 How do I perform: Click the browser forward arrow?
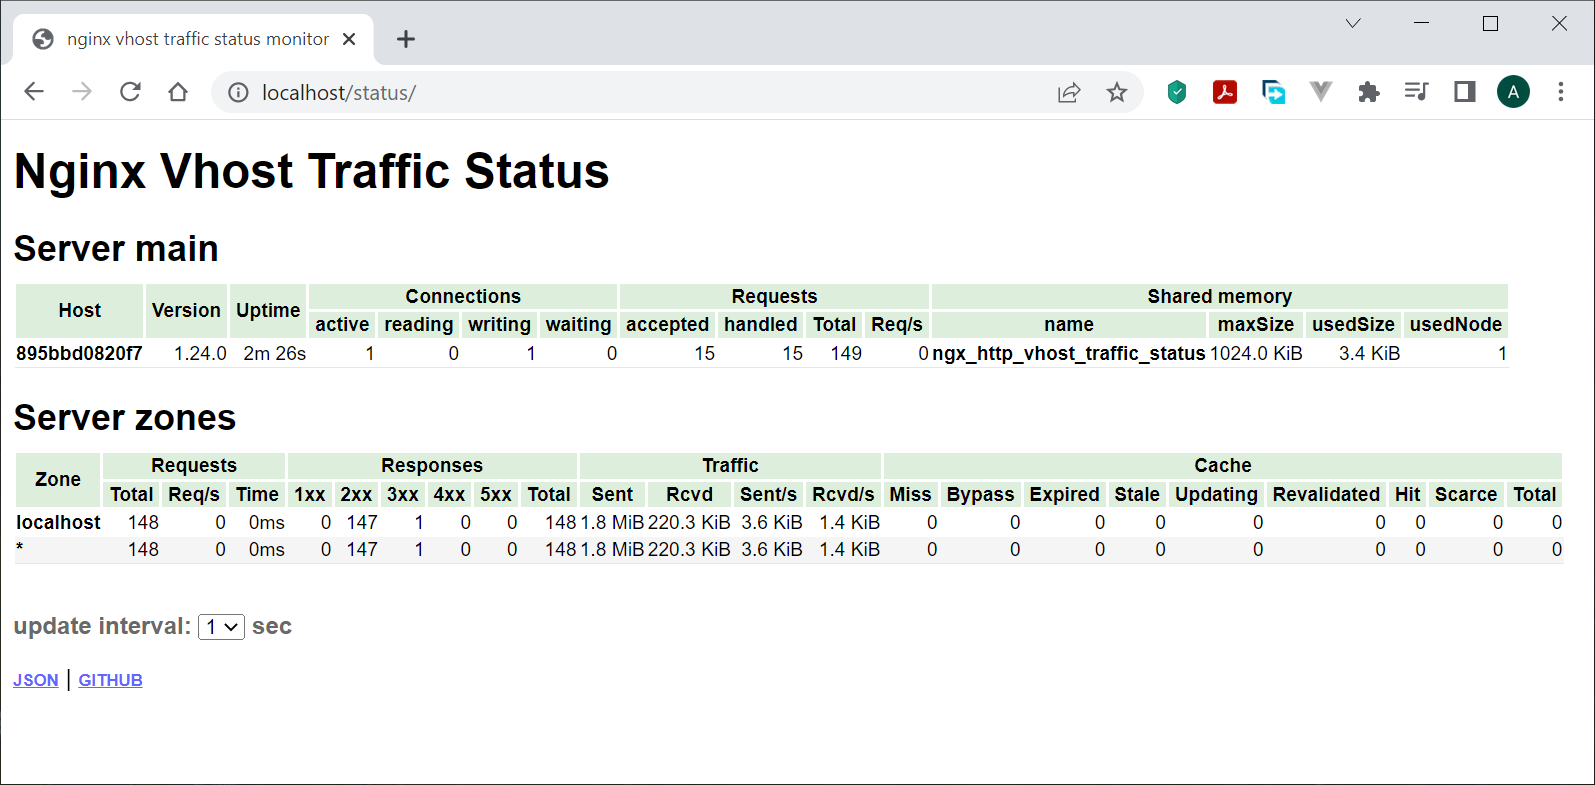pyautogui.click(x=82, y=92)
